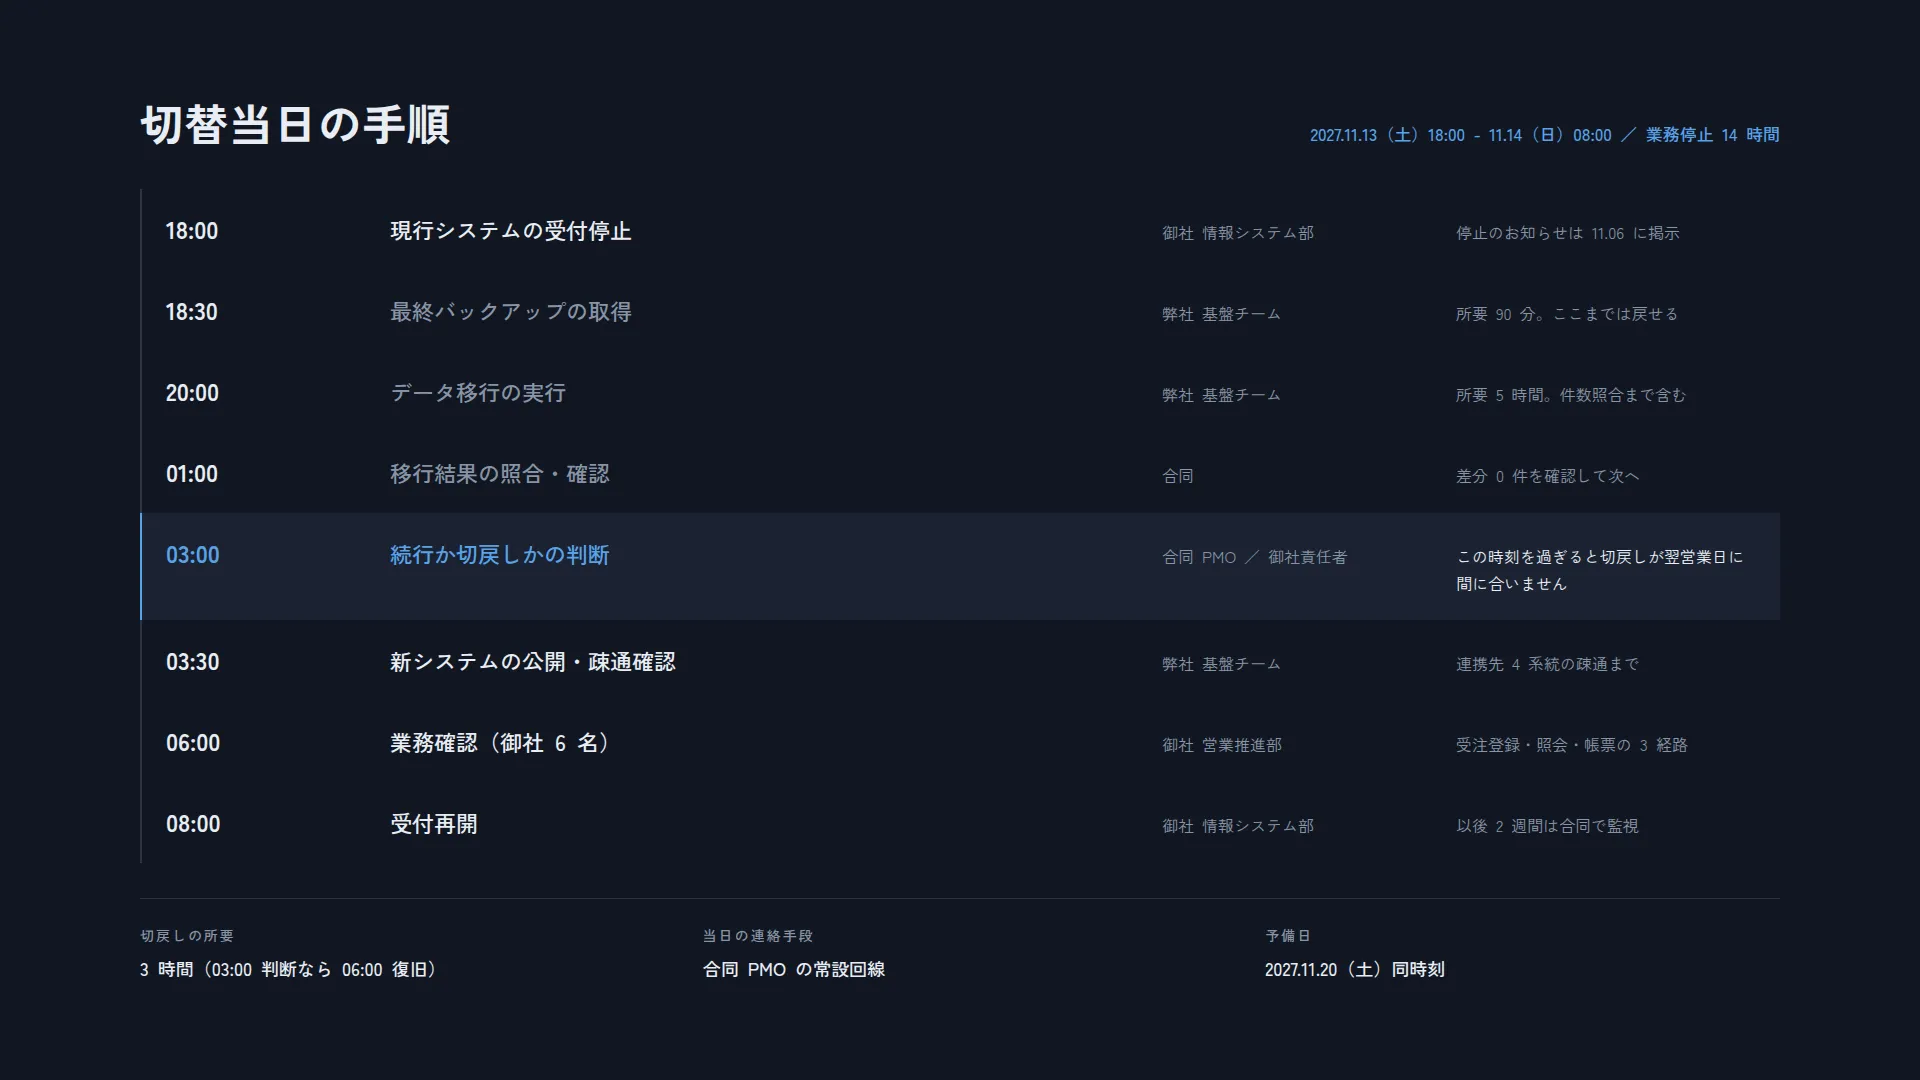This screenshot has width=1920, height=1080.
Task: Select the 20:00 time cell
Action: tap(192, 393)
